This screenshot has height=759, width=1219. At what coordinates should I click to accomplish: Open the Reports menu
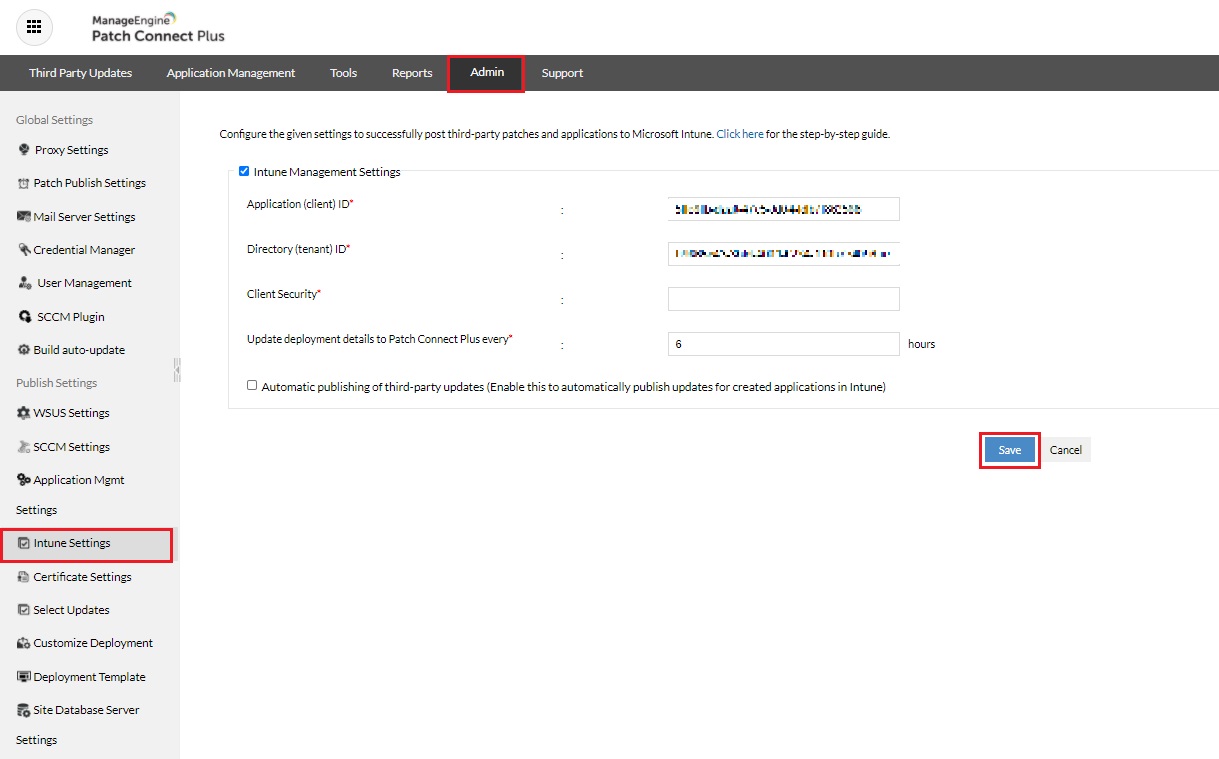click(412, 73)
